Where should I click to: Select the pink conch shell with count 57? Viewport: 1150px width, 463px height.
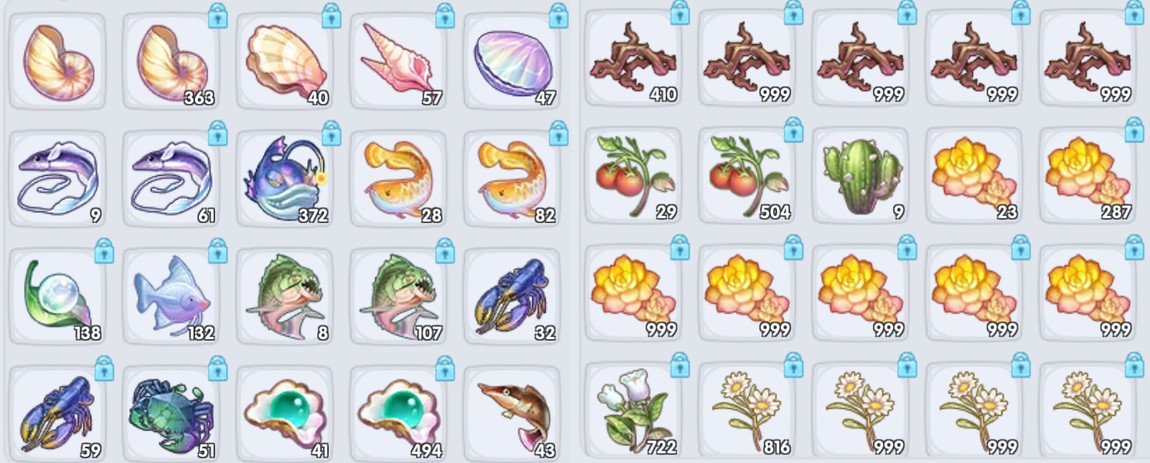point(398,61)
